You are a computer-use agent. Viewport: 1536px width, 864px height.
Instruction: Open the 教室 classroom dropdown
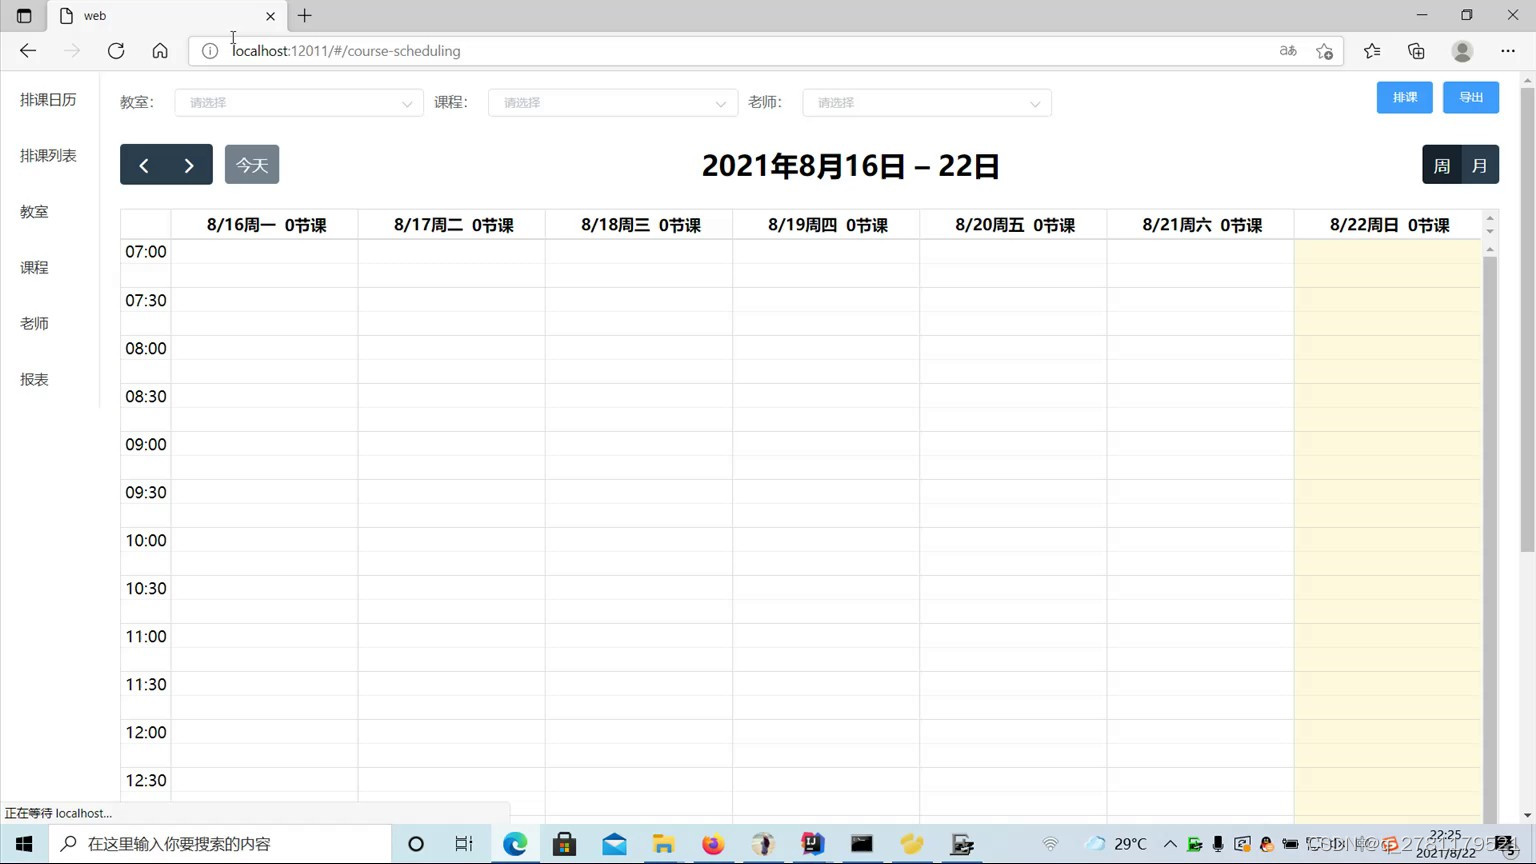299,102
